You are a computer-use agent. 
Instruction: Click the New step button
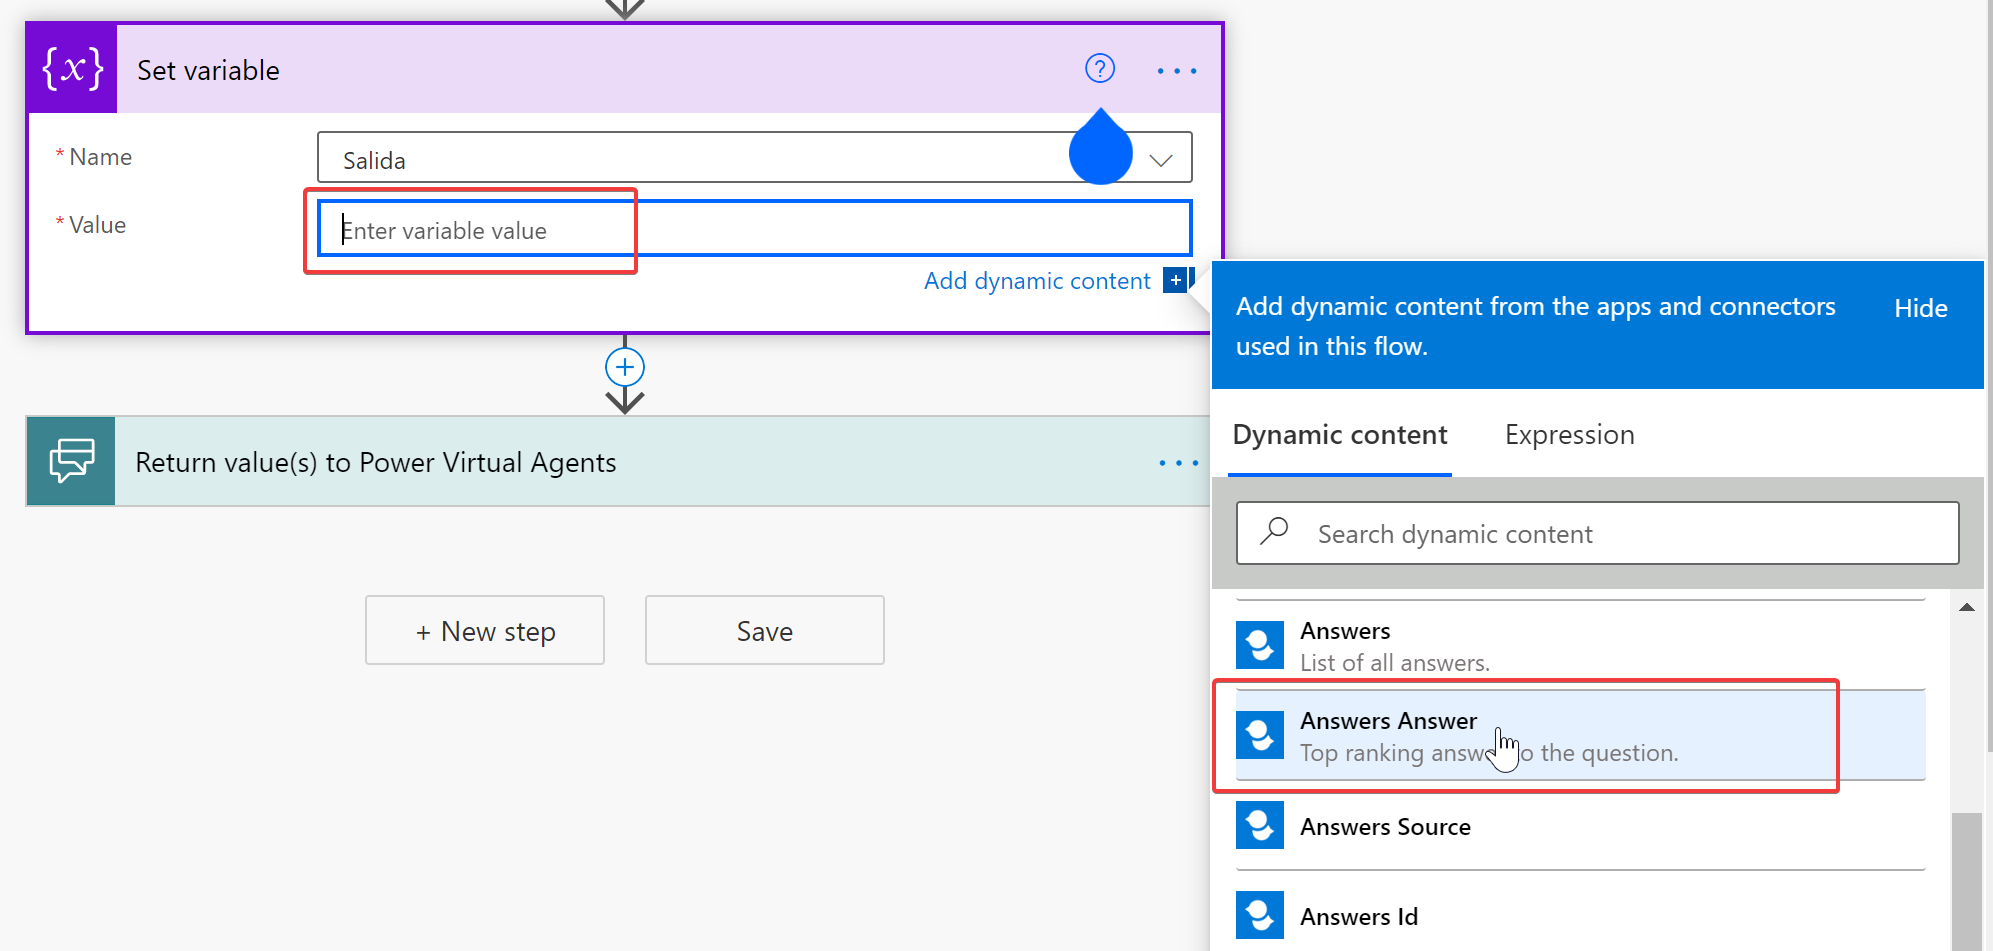[x=485, y=631]
